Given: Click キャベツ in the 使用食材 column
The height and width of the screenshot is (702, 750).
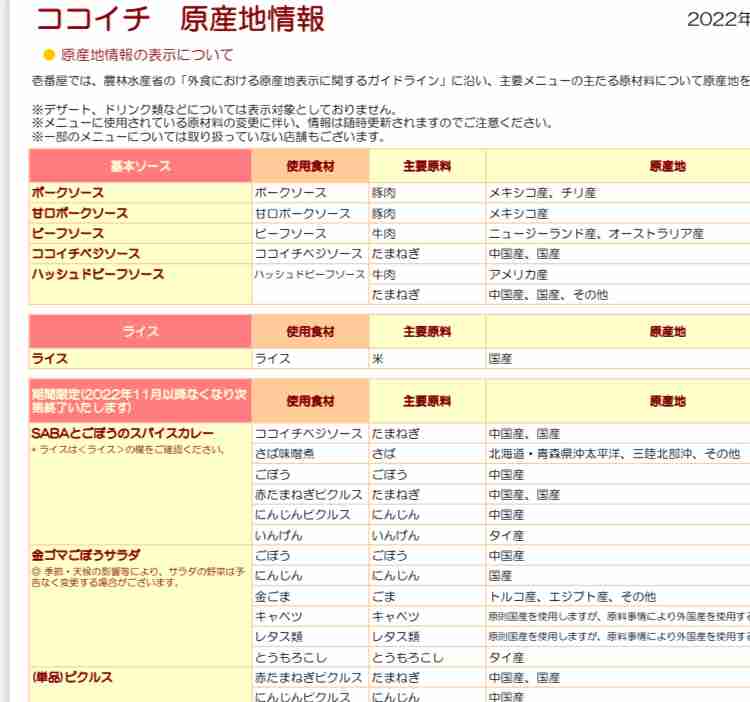Looking at the screenshot, I should click(278, 616).
